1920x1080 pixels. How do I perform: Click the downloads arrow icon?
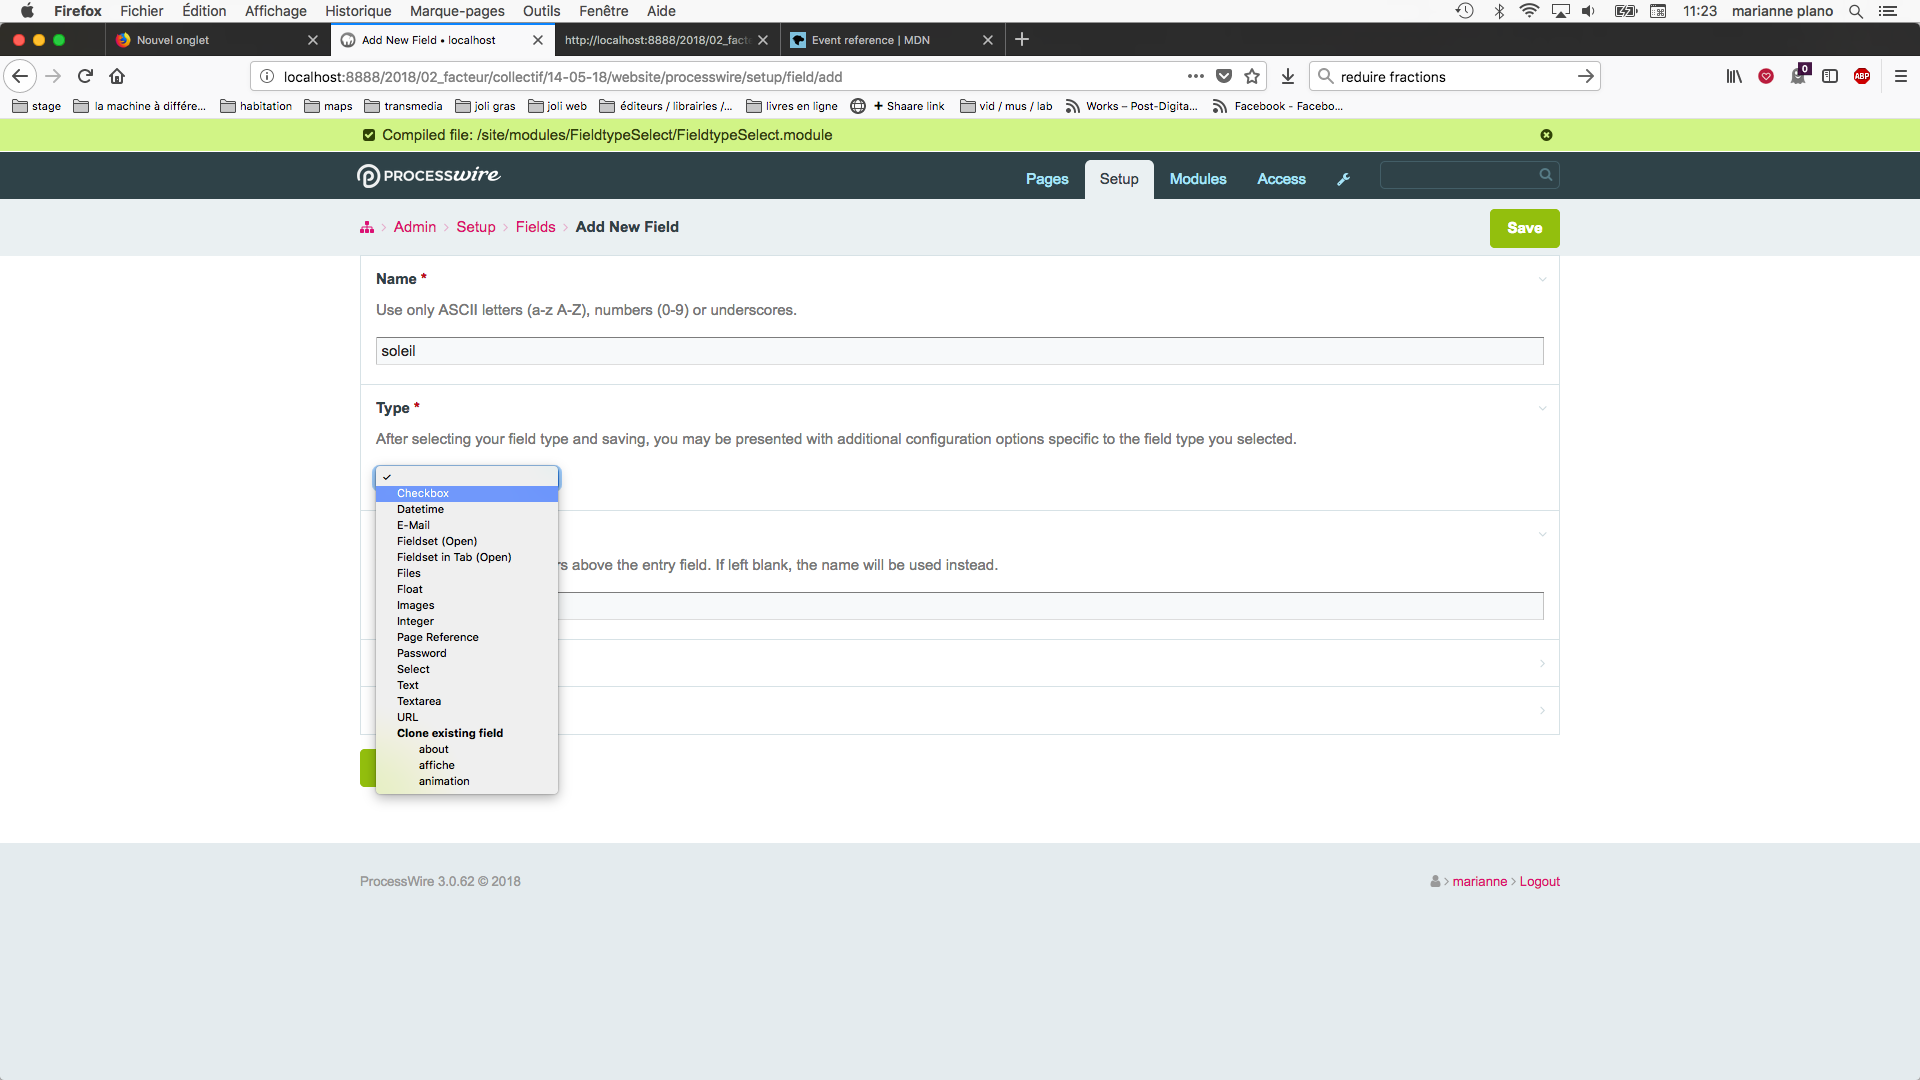tap(1288, 76)
